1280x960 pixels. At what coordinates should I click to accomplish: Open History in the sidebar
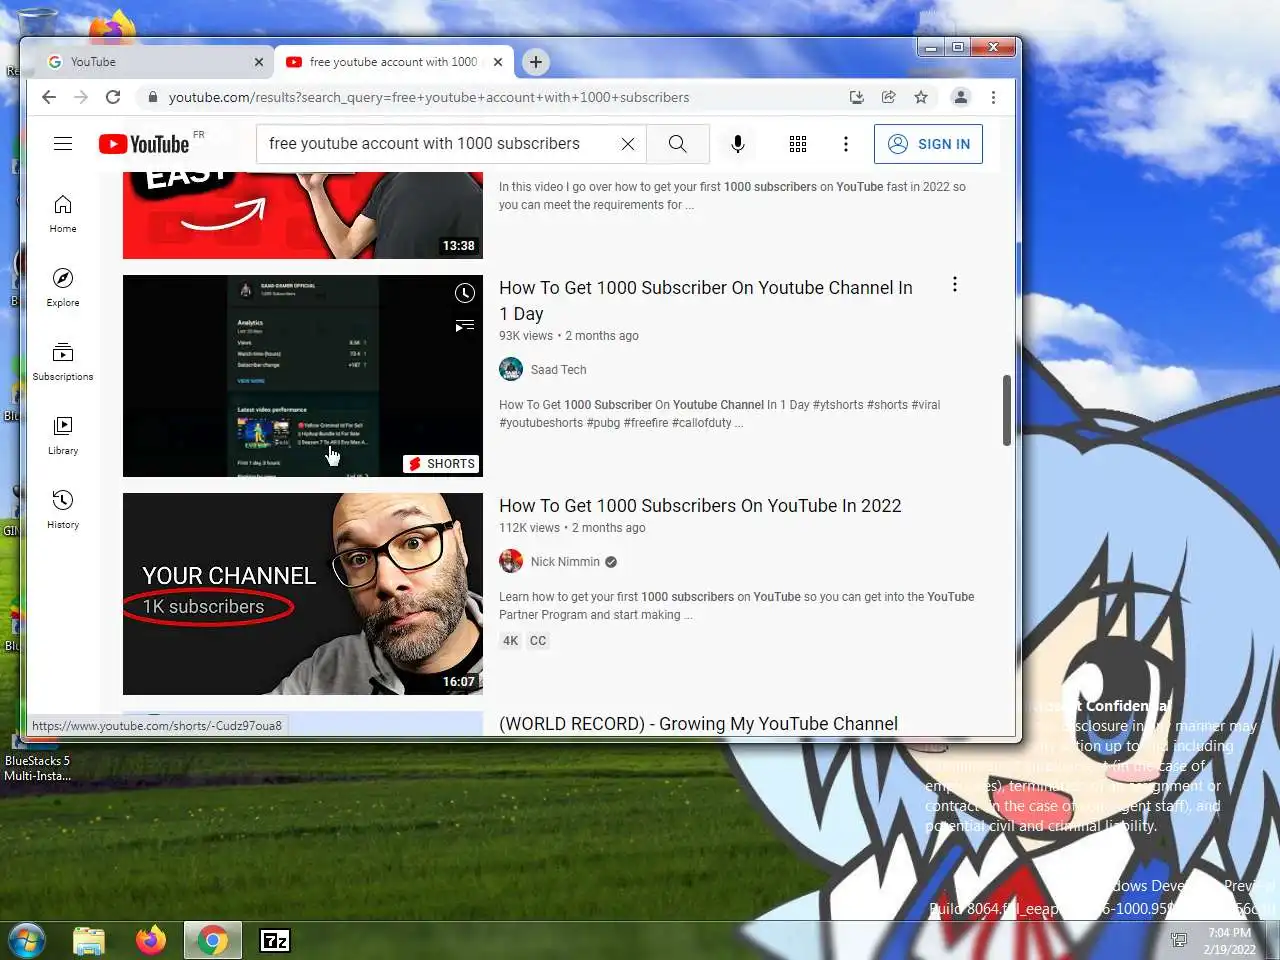click(x=63, y=510)
